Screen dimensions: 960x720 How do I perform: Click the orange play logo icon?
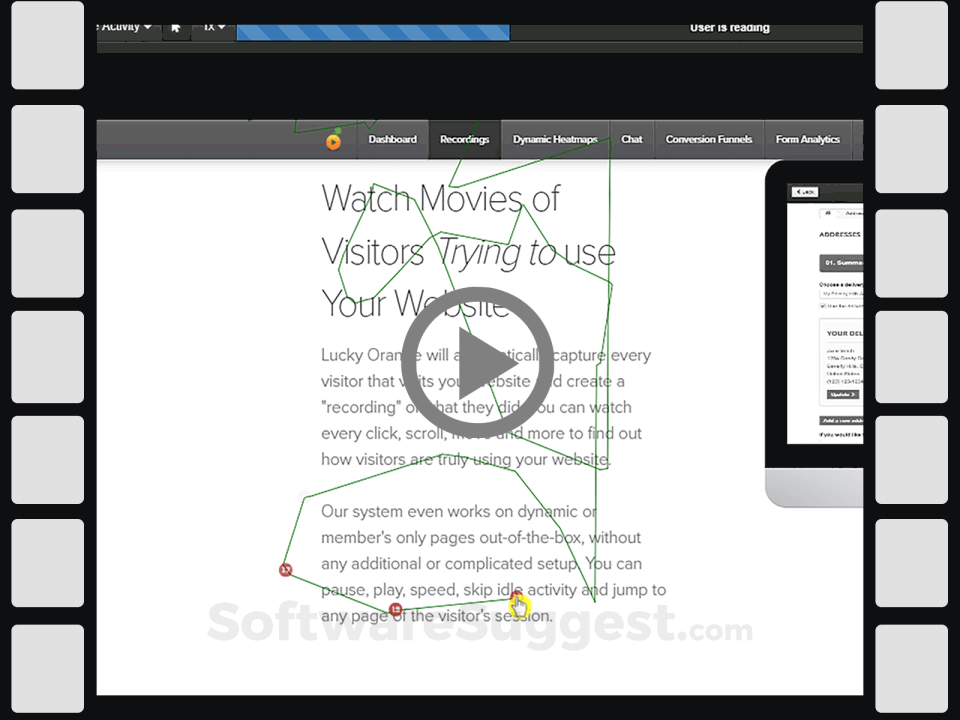334,142
